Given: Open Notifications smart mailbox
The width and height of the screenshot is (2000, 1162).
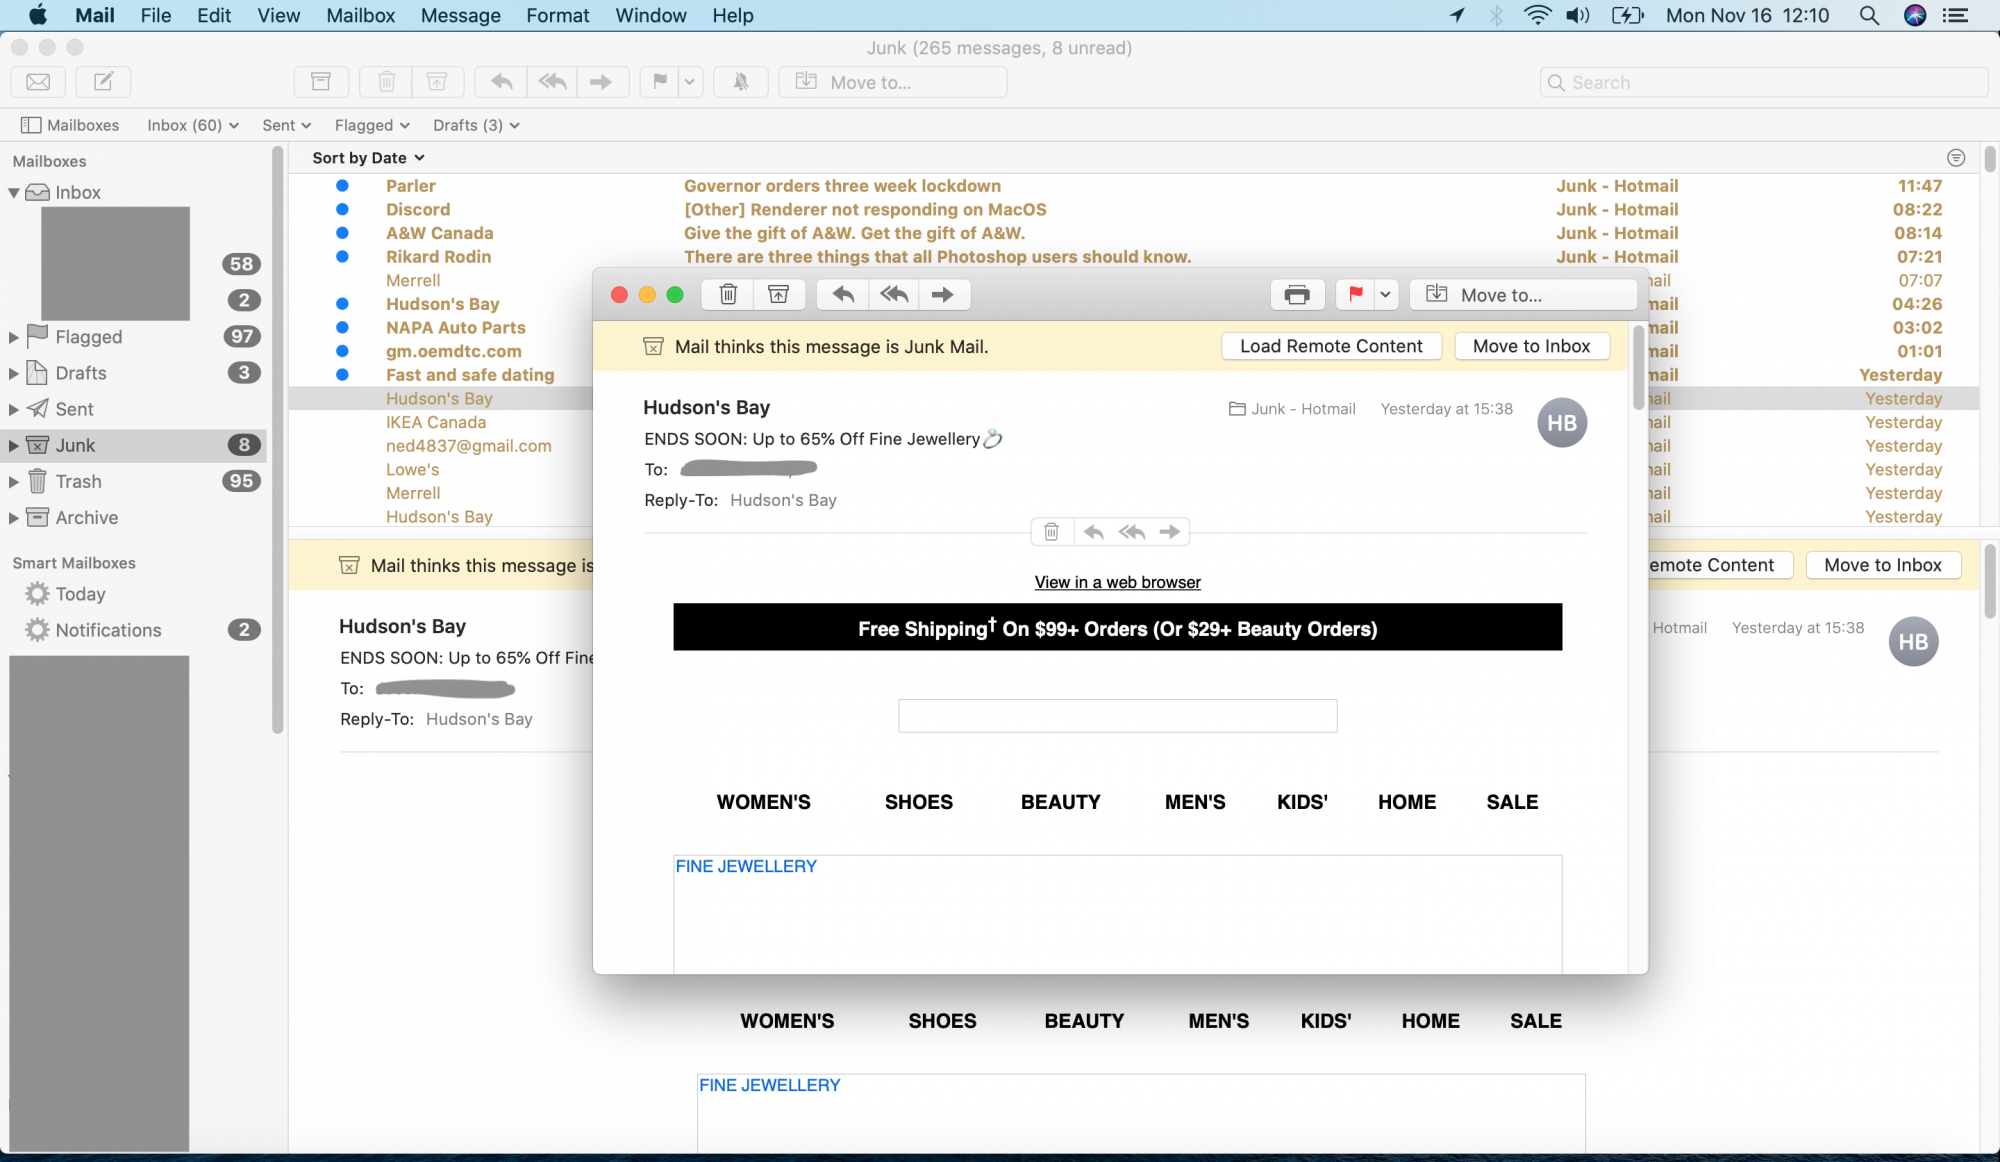Looking at the screenshot, I should 108,630.
